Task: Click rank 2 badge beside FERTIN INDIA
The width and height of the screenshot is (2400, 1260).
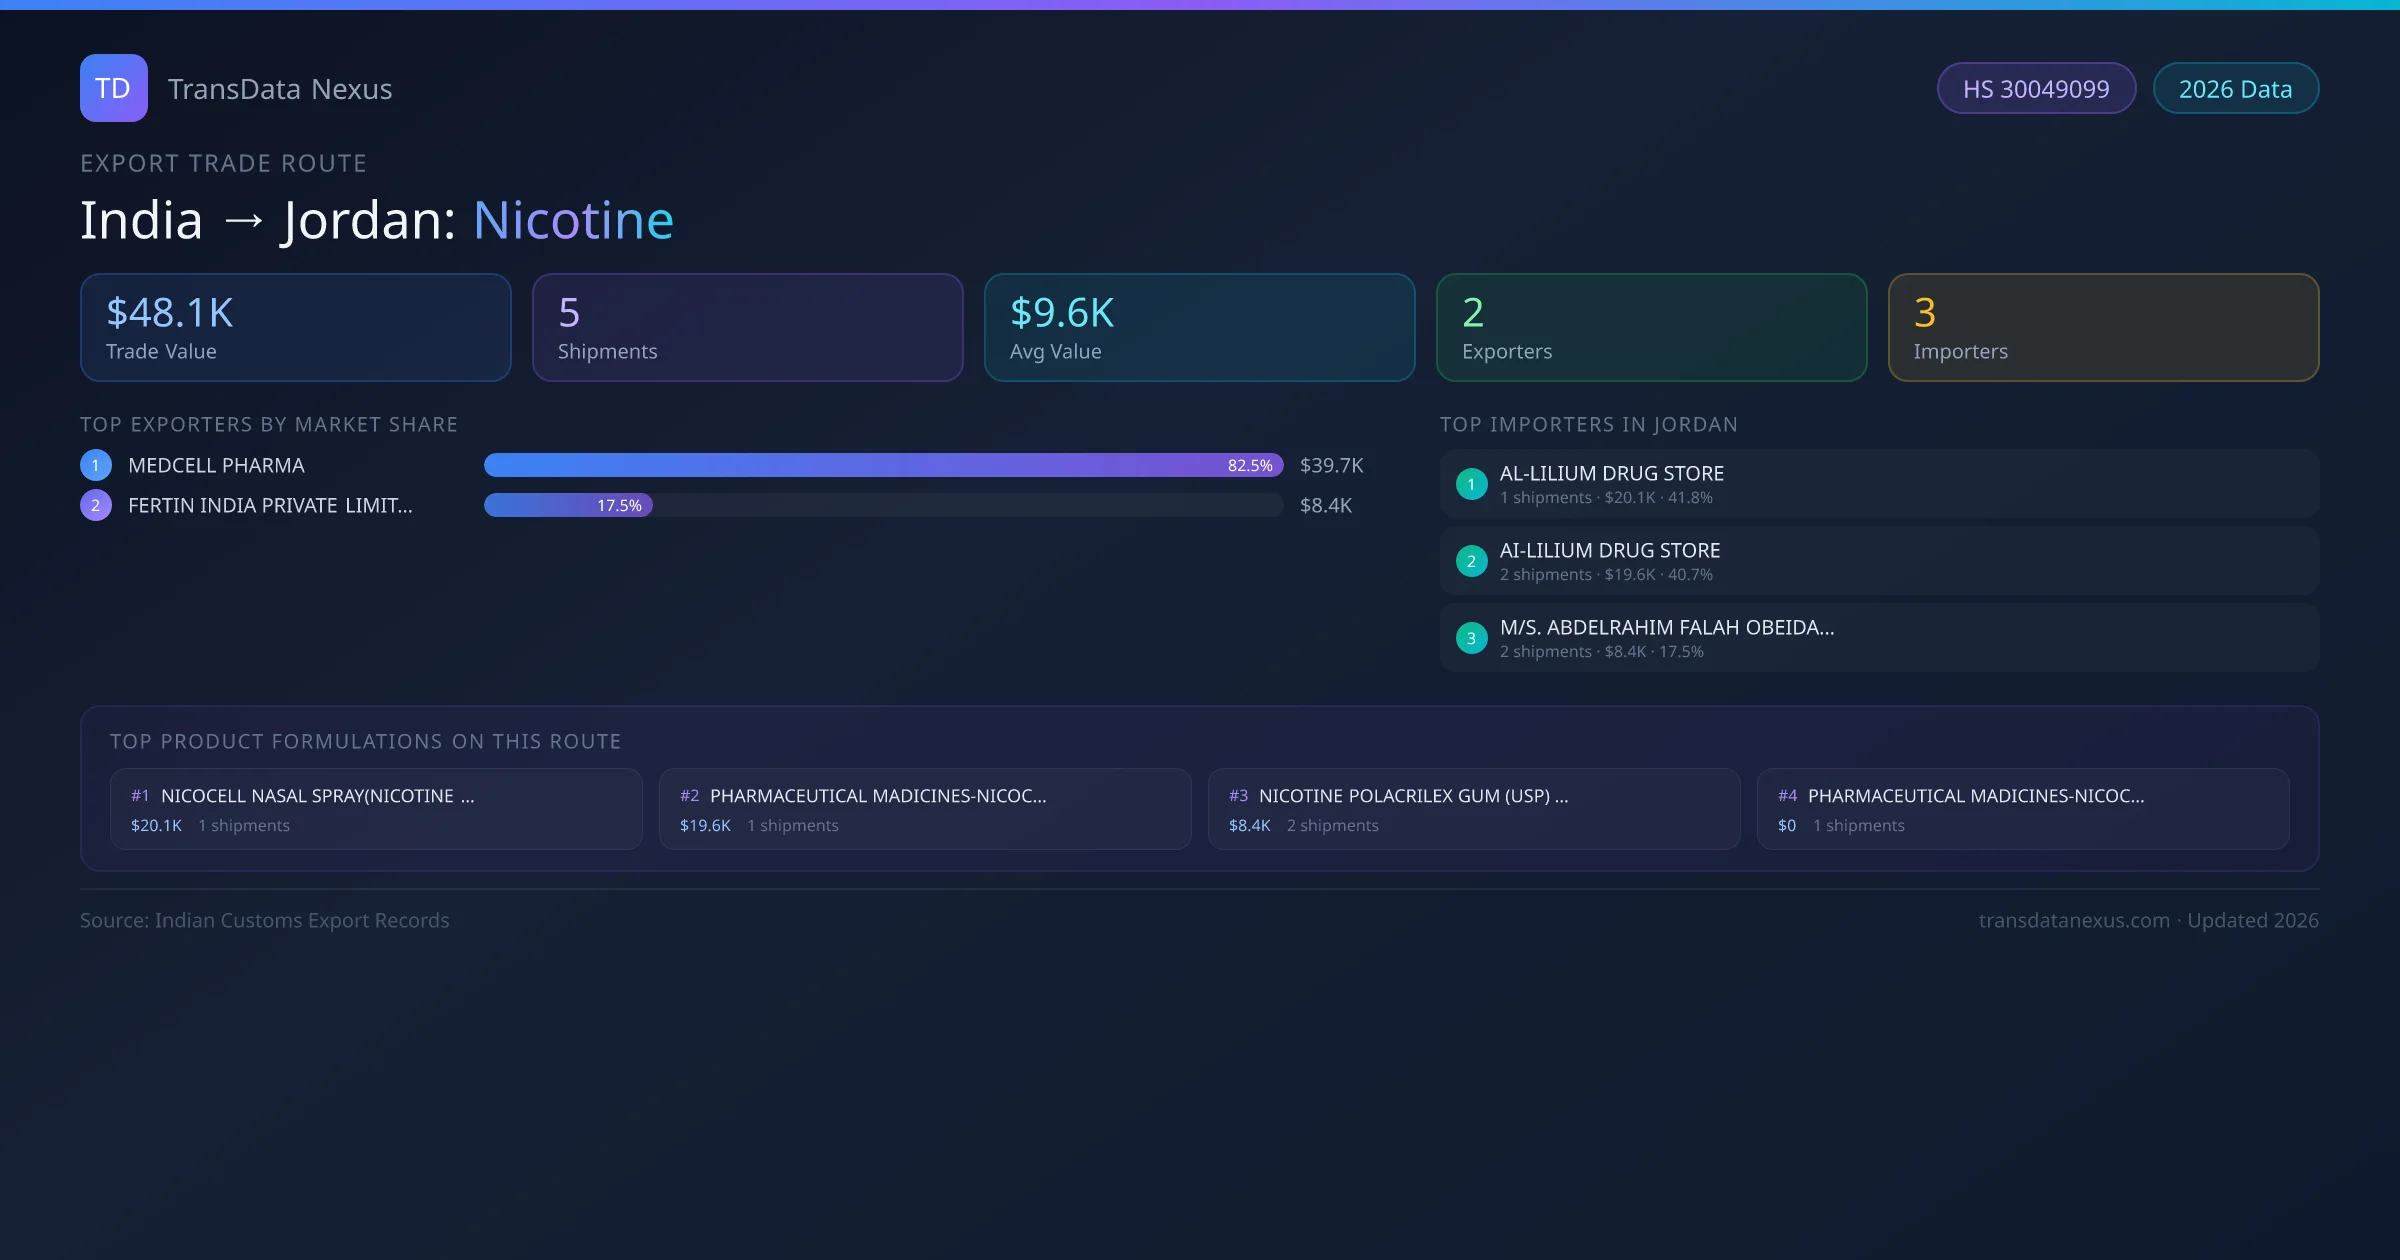Action: pyautogui.click(x=96, y=505)
